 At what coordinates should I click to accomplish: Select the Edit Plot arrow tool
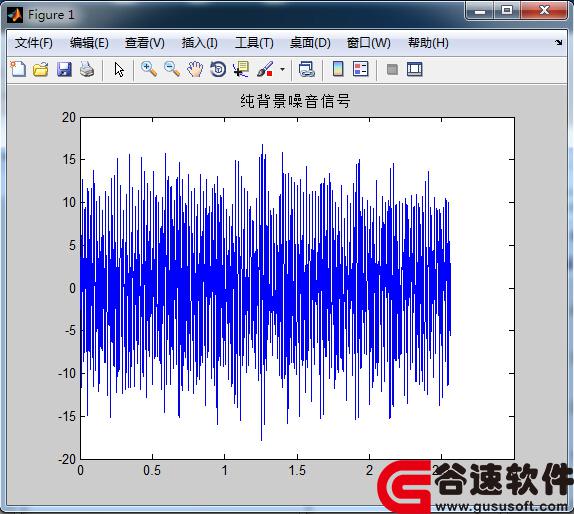click(x=119, y=69)
